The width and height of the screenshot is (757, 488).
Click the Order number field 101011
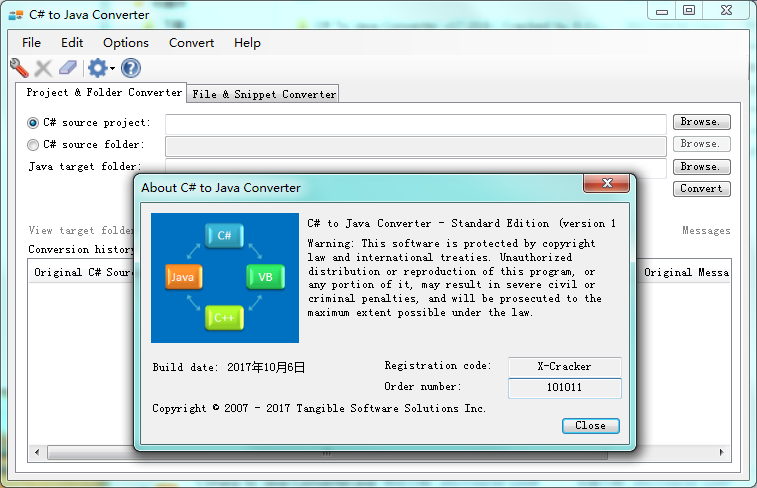(x=564, y=388)
